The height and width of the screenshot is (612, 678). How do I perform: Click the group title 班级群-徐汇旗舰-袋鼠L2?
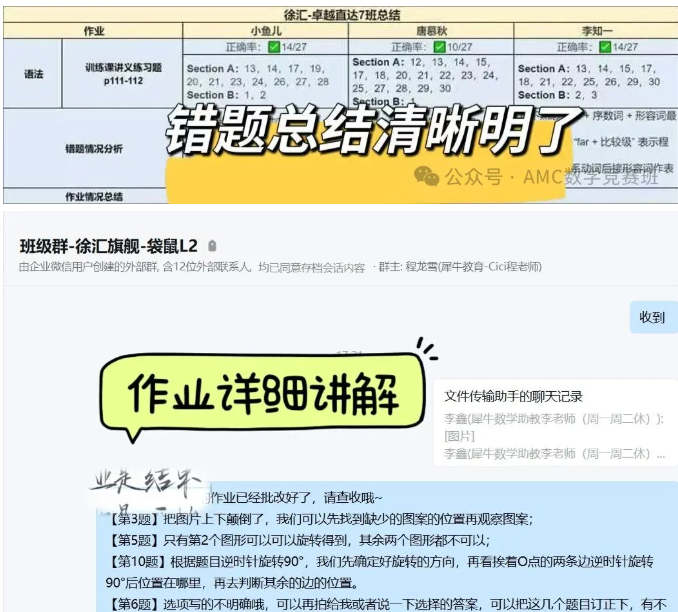pyautogui.click(x=110, y=246)
